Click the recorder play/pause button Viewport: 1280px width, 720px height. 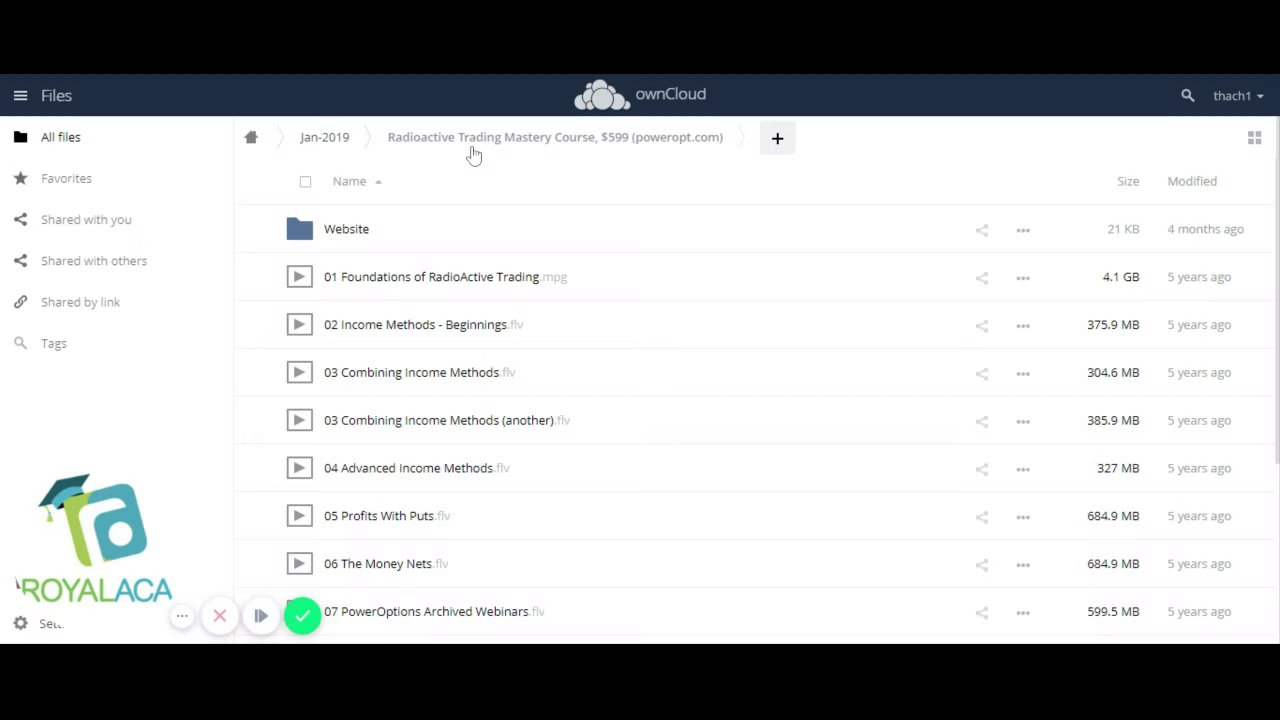coord(260,616)
